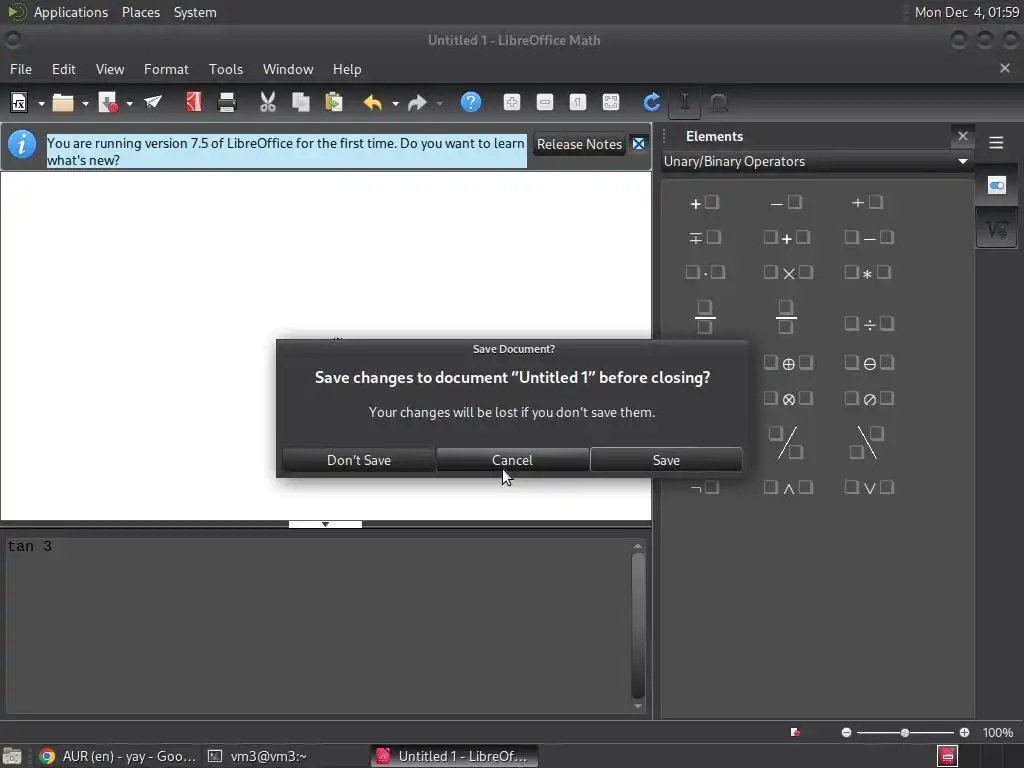Open the Window menu
Viewport: 1024px width, 768px height.
point(288,69)
